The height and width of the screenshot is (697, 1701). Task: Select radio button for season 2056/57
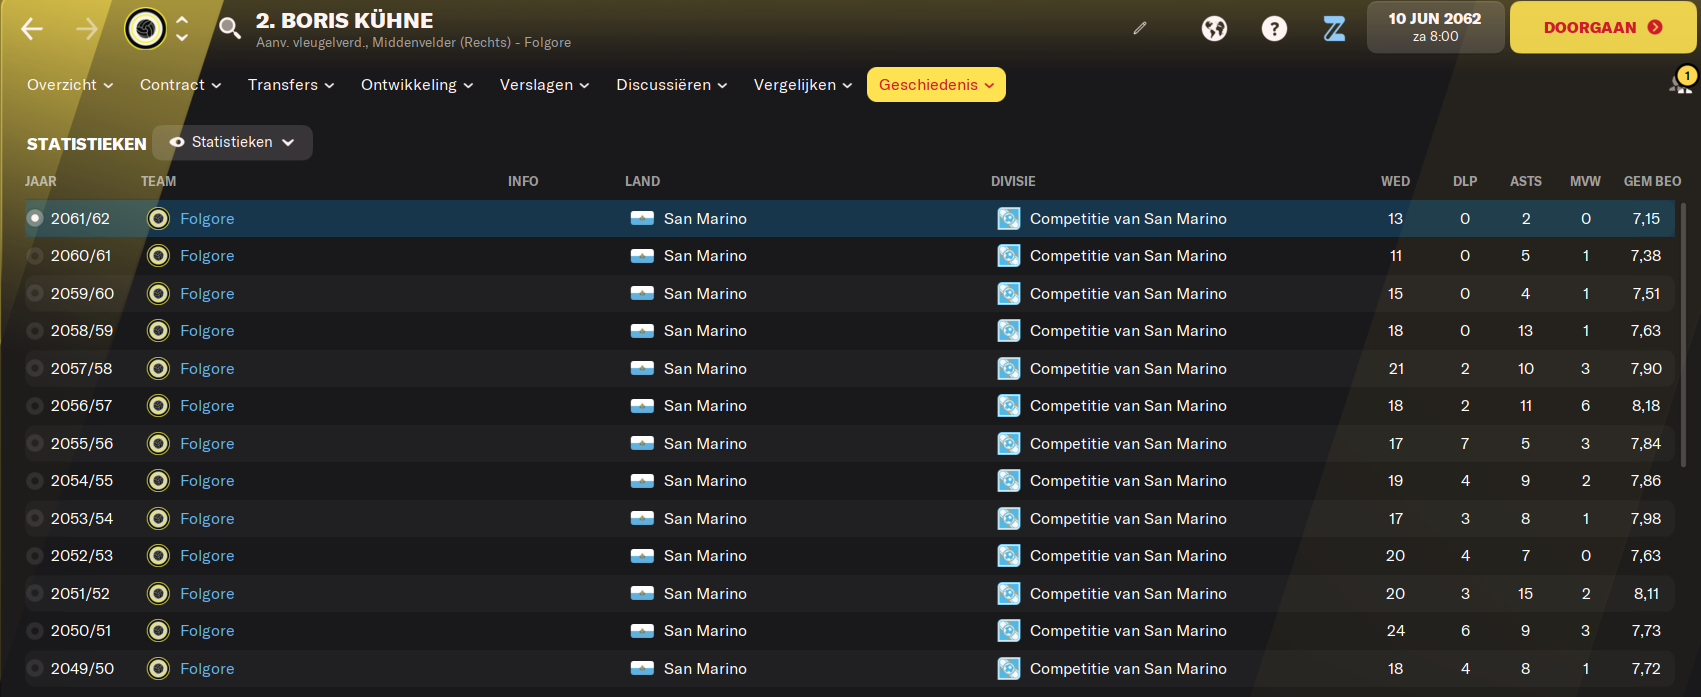pyautogui.click(x=35, y=405)
